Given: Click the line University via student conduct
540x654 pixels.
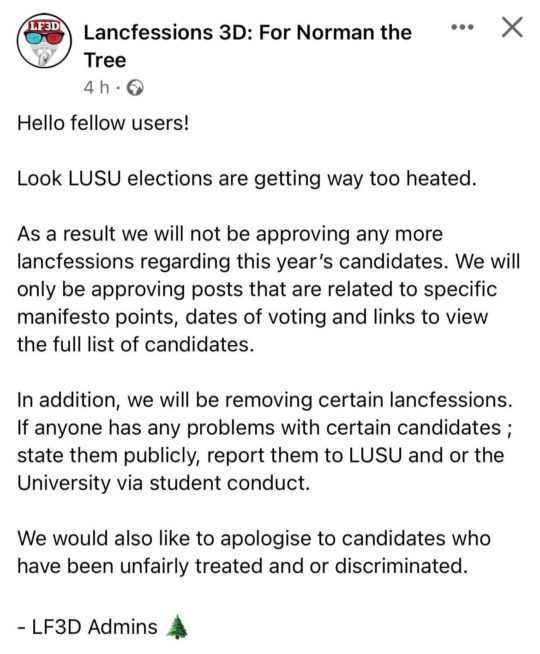Looking at the screenshot, I should point(163,483).
